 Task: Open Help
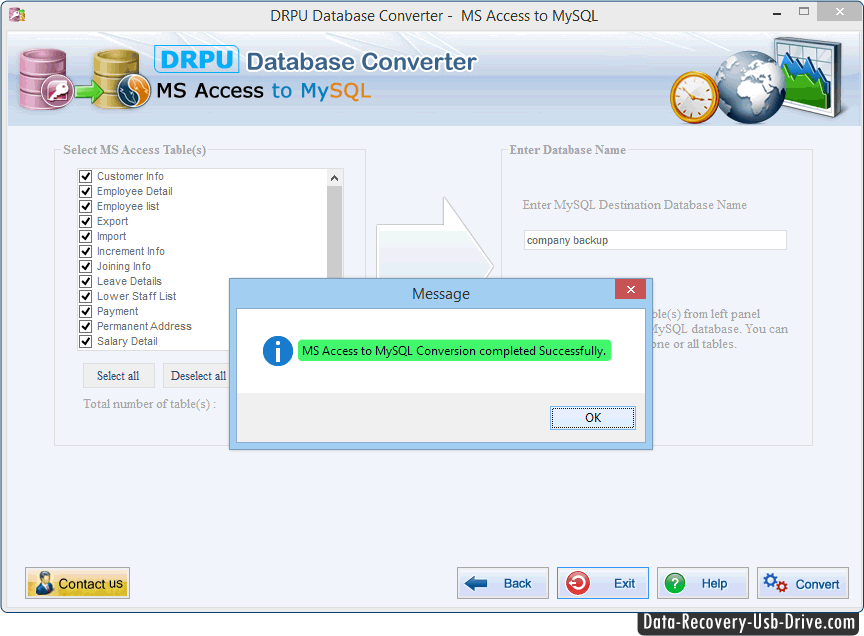point(703,583)
